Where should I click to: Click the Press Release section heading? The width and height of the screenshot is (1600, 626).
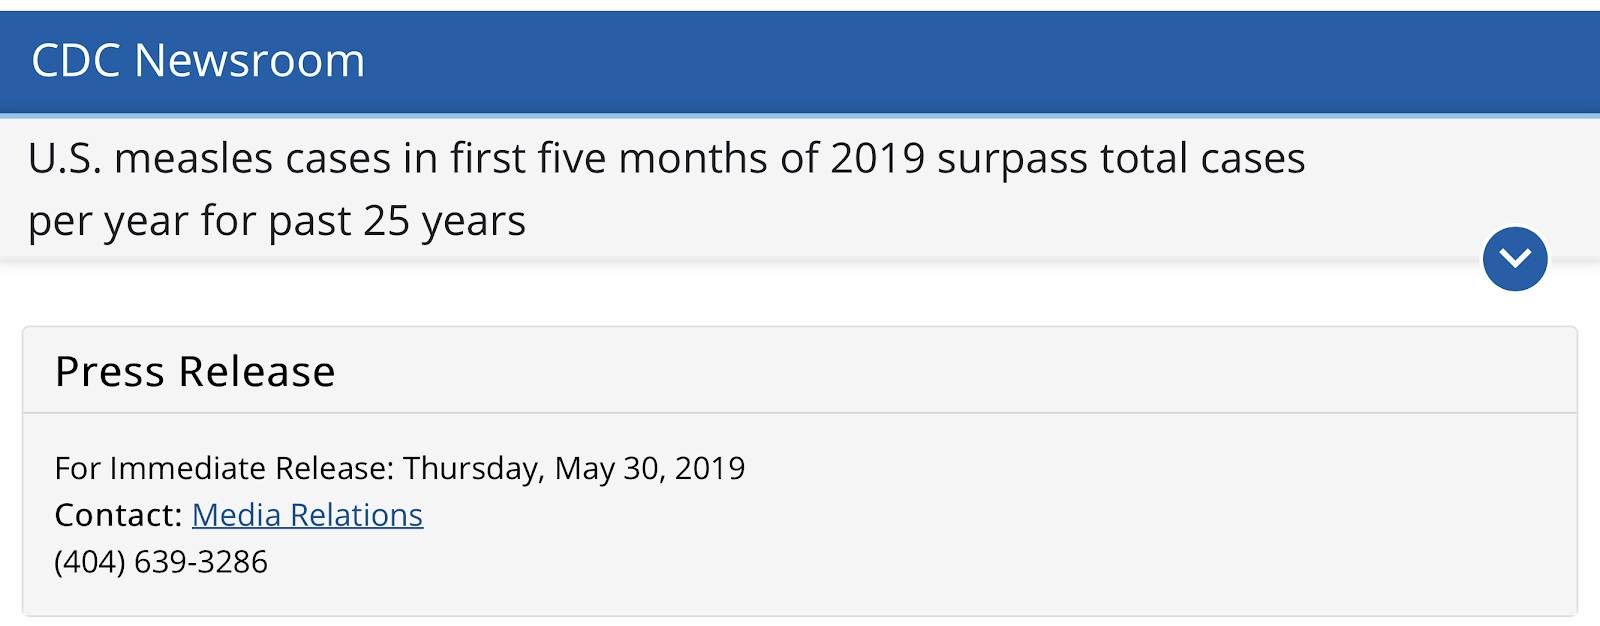click(x=195, y=371)
